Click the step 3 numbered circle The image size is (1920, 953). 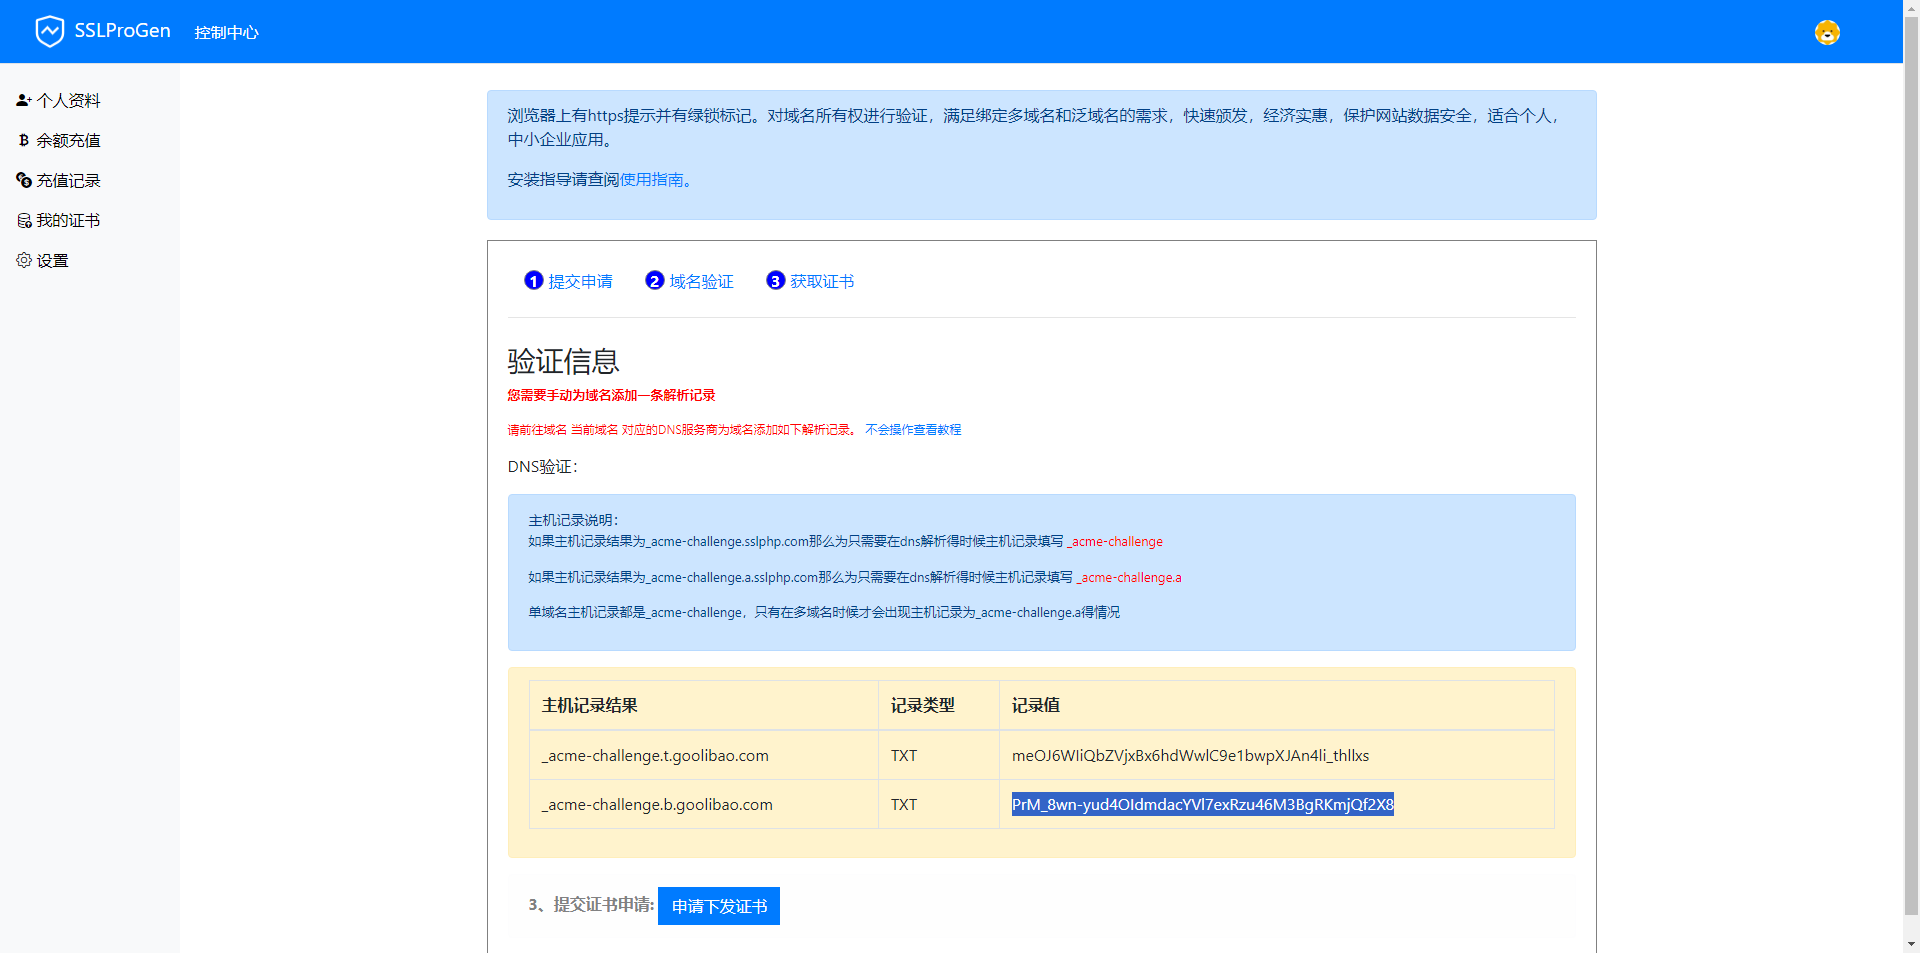(x=775, y=281)
